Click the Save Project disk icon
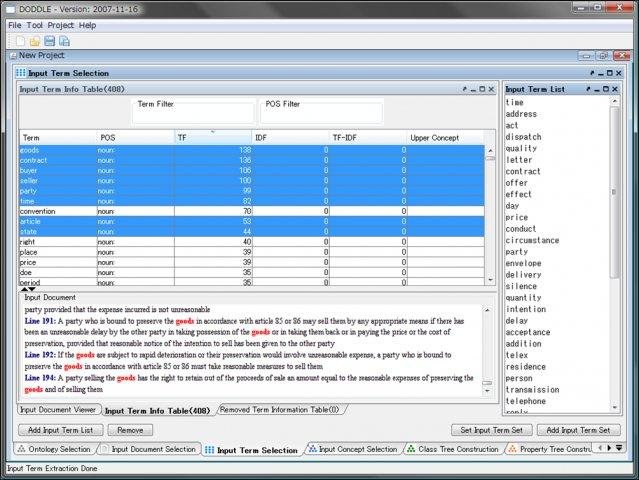The width and height of the screenshot is (639, 480). (50, 41)
